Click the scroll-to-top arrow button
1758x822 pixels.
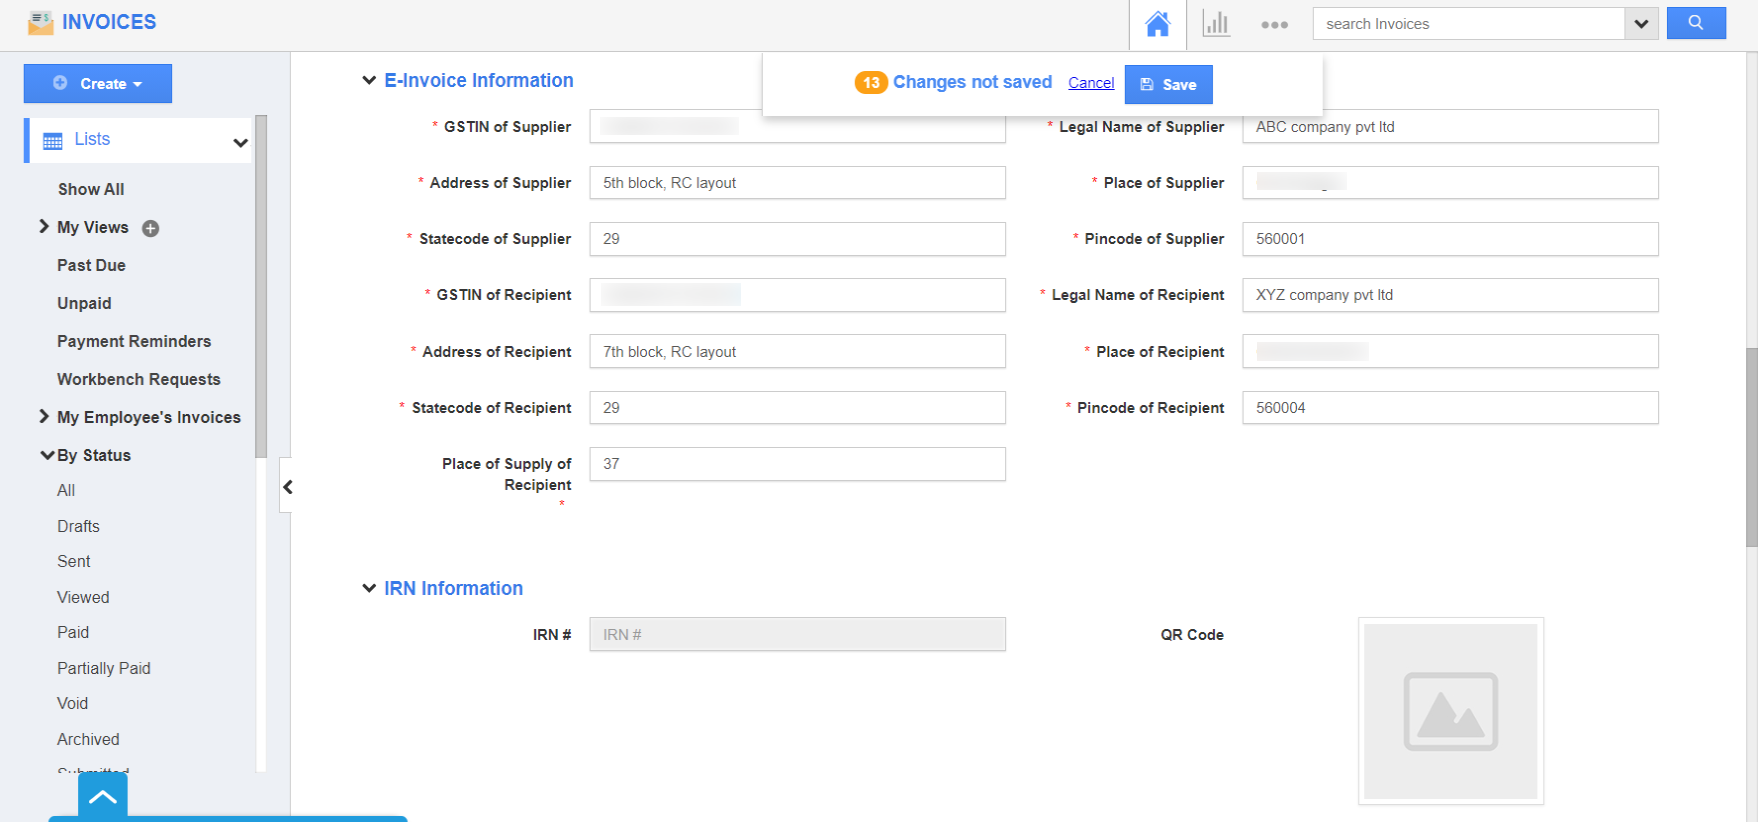(x=103, y=798)
